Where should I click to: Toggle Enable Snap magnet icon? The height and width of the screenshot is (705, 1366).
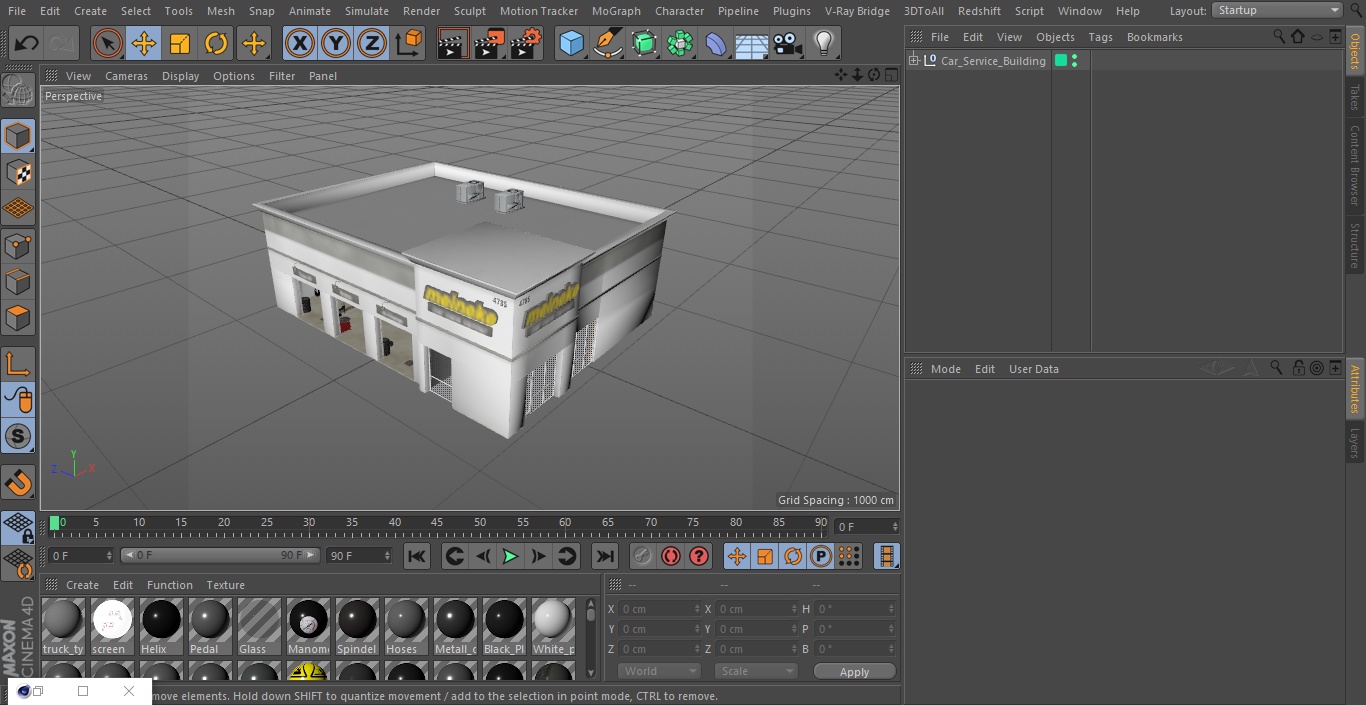tap(18, 484)
